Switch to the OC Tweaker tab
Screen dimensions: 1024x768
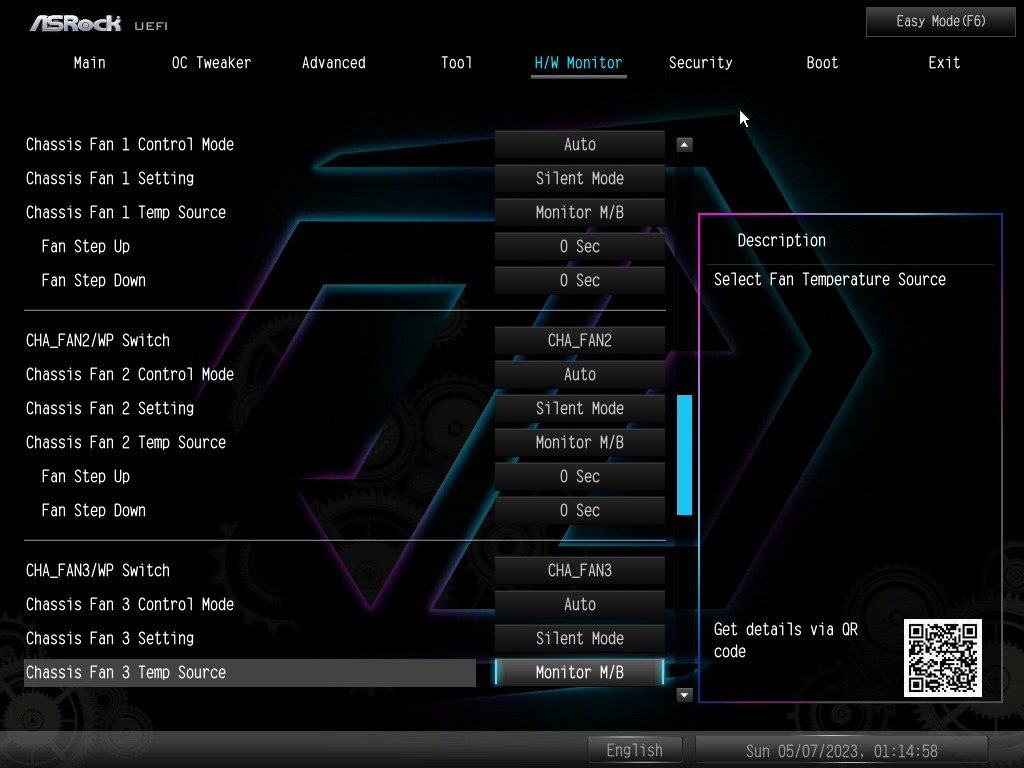click(x=211, y=63)
